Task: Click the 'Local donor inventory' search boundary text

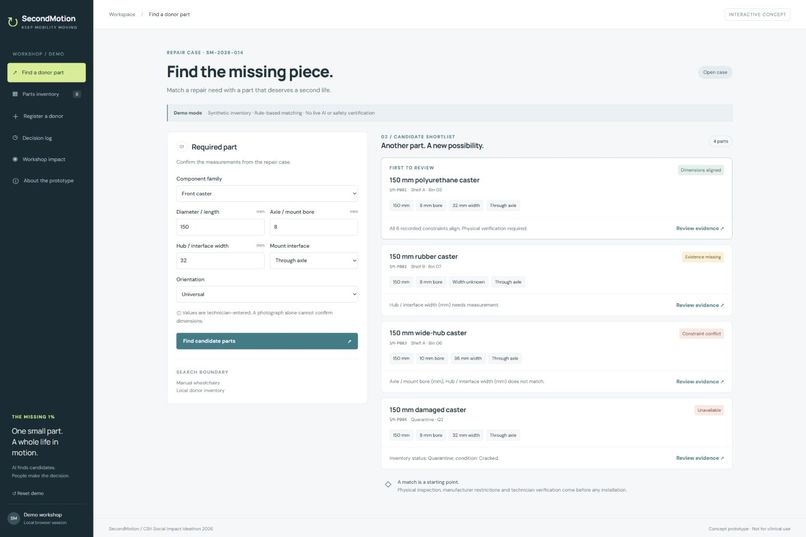Action: (x=200, y=391)
